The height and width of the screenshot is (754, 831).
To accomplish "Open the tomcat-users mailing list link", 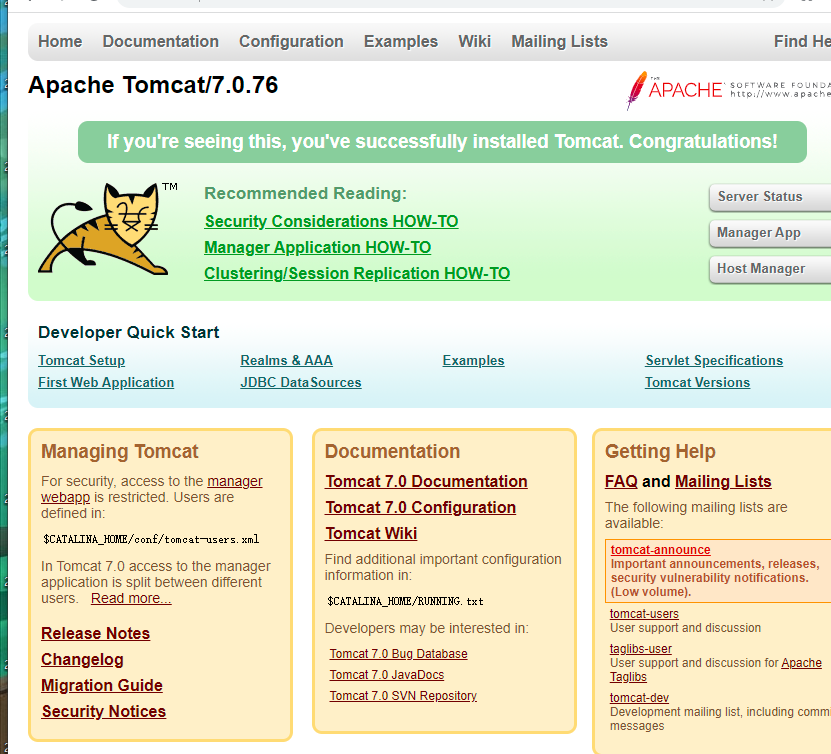I will coord(644,614).
